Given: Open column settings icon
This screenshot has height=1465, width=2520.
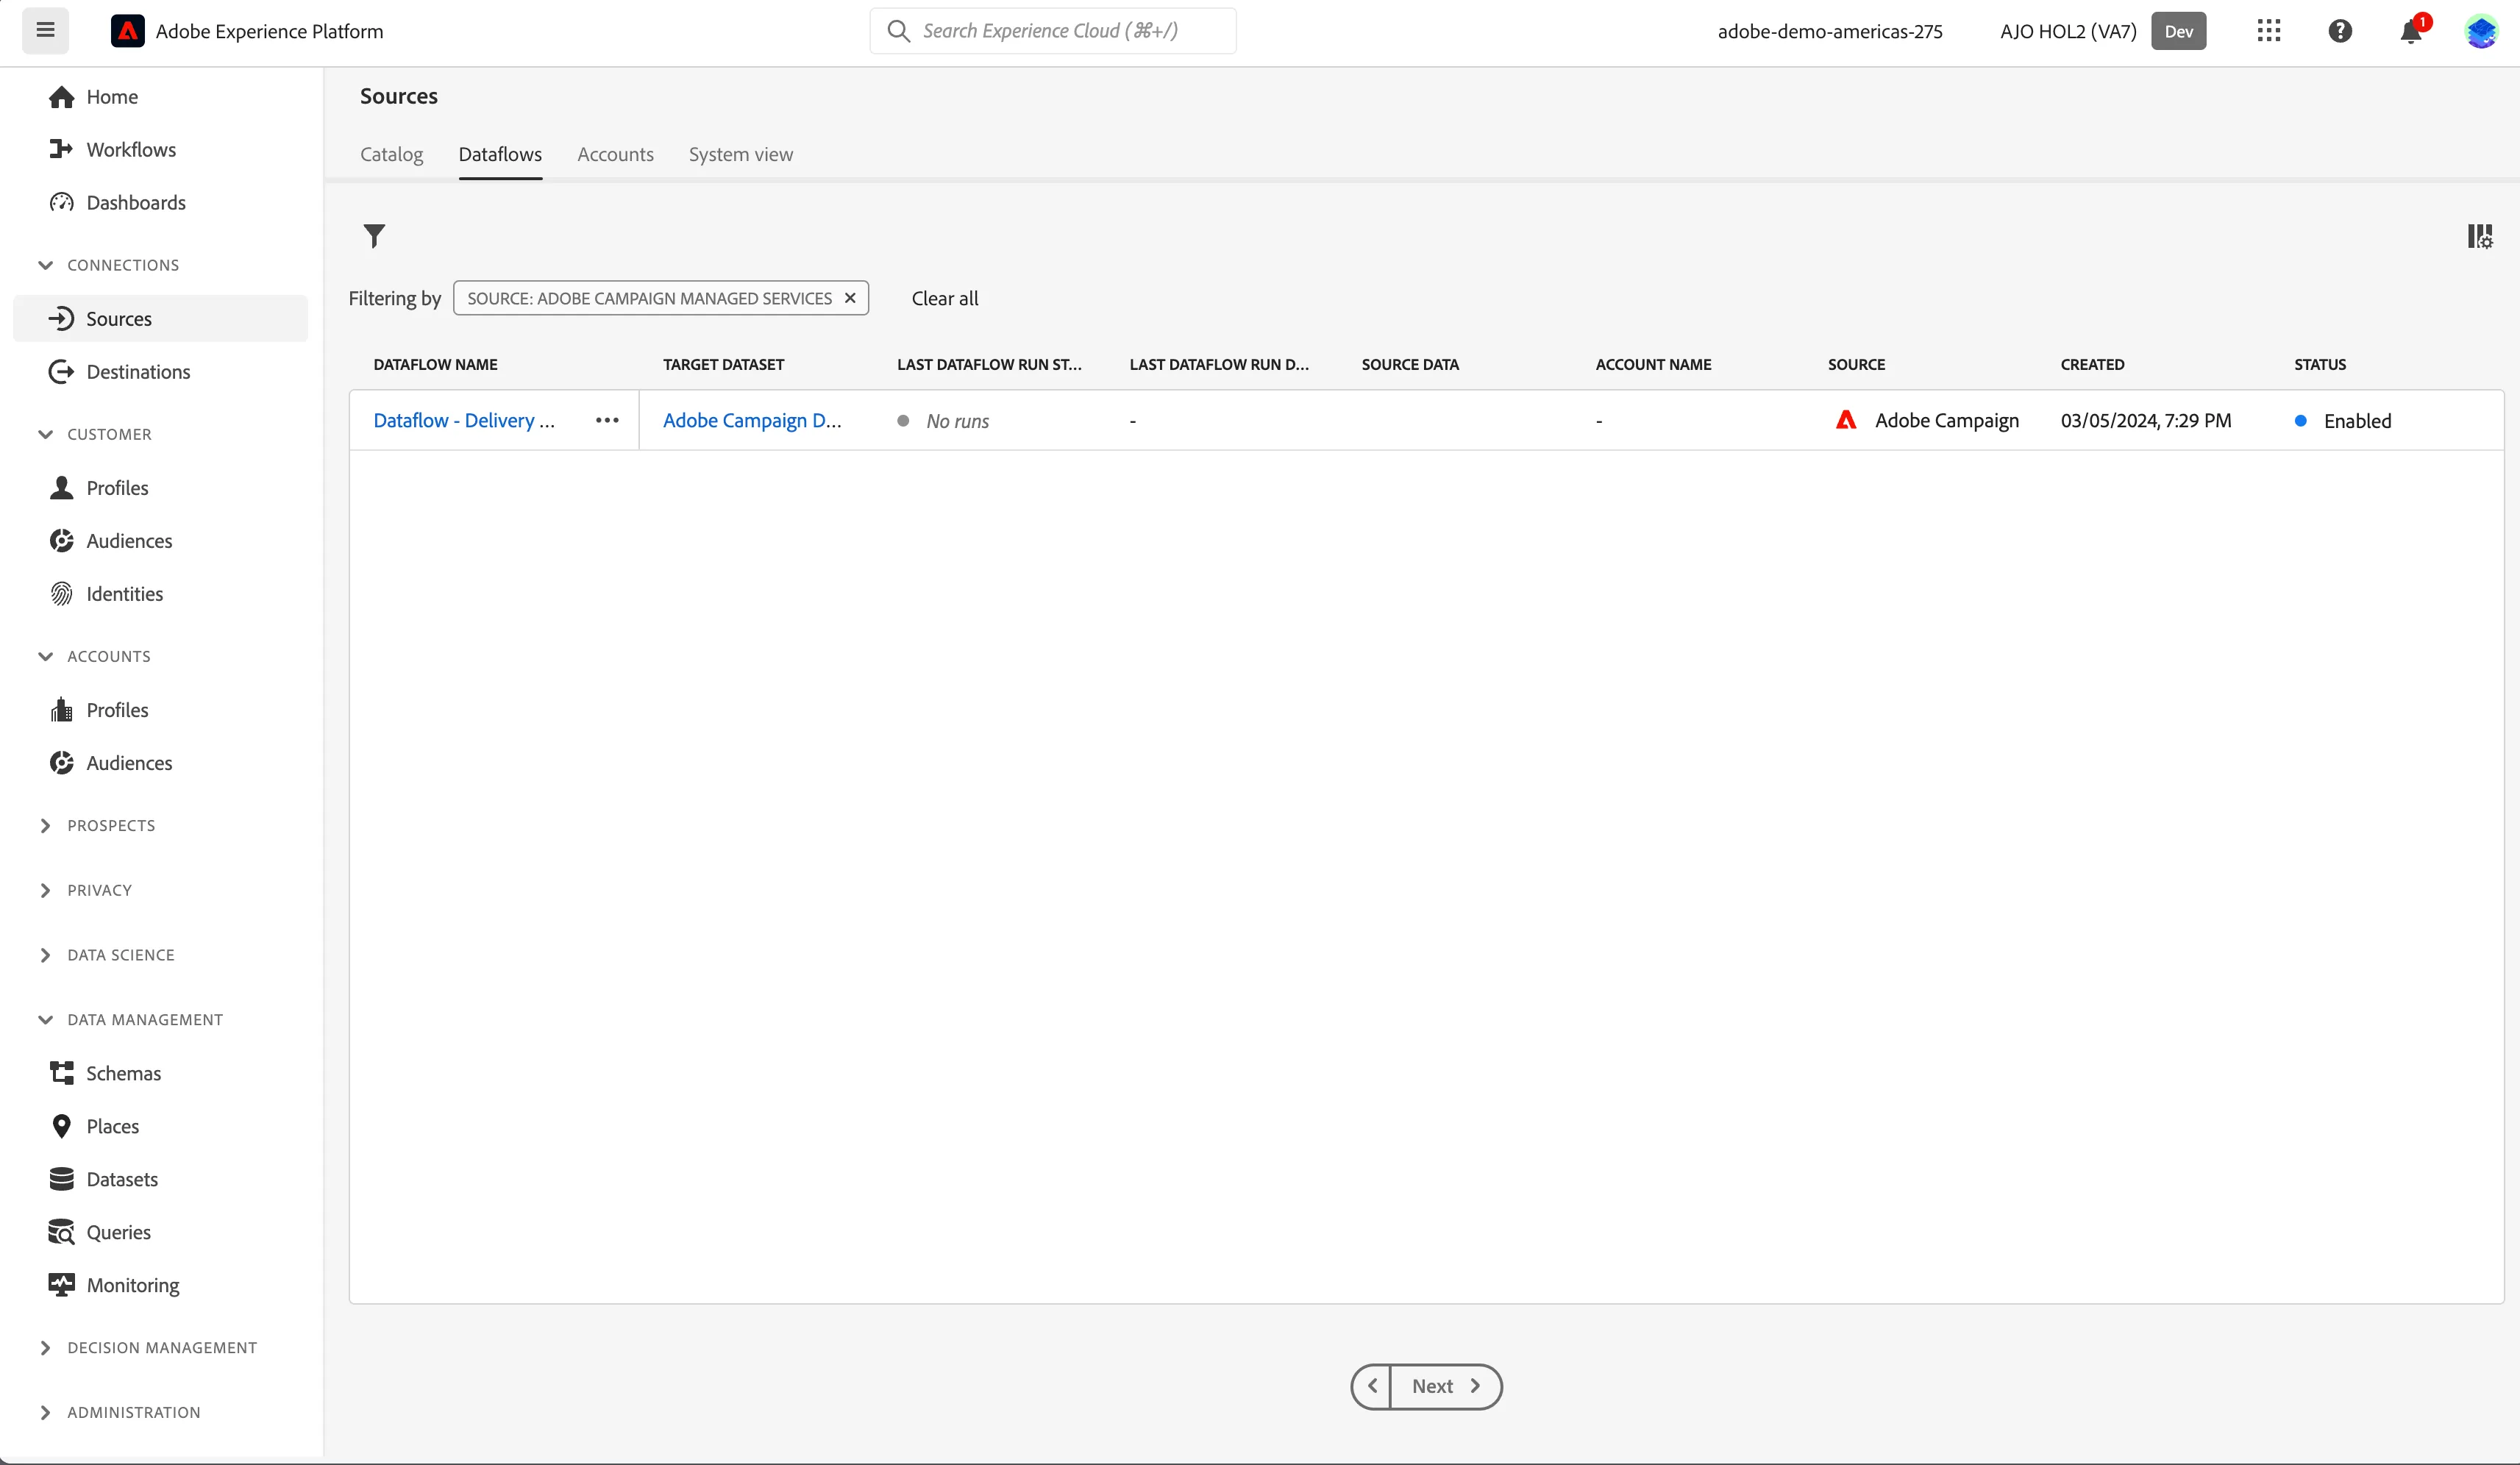Looking at the screenshot, I should (2479, 236).
